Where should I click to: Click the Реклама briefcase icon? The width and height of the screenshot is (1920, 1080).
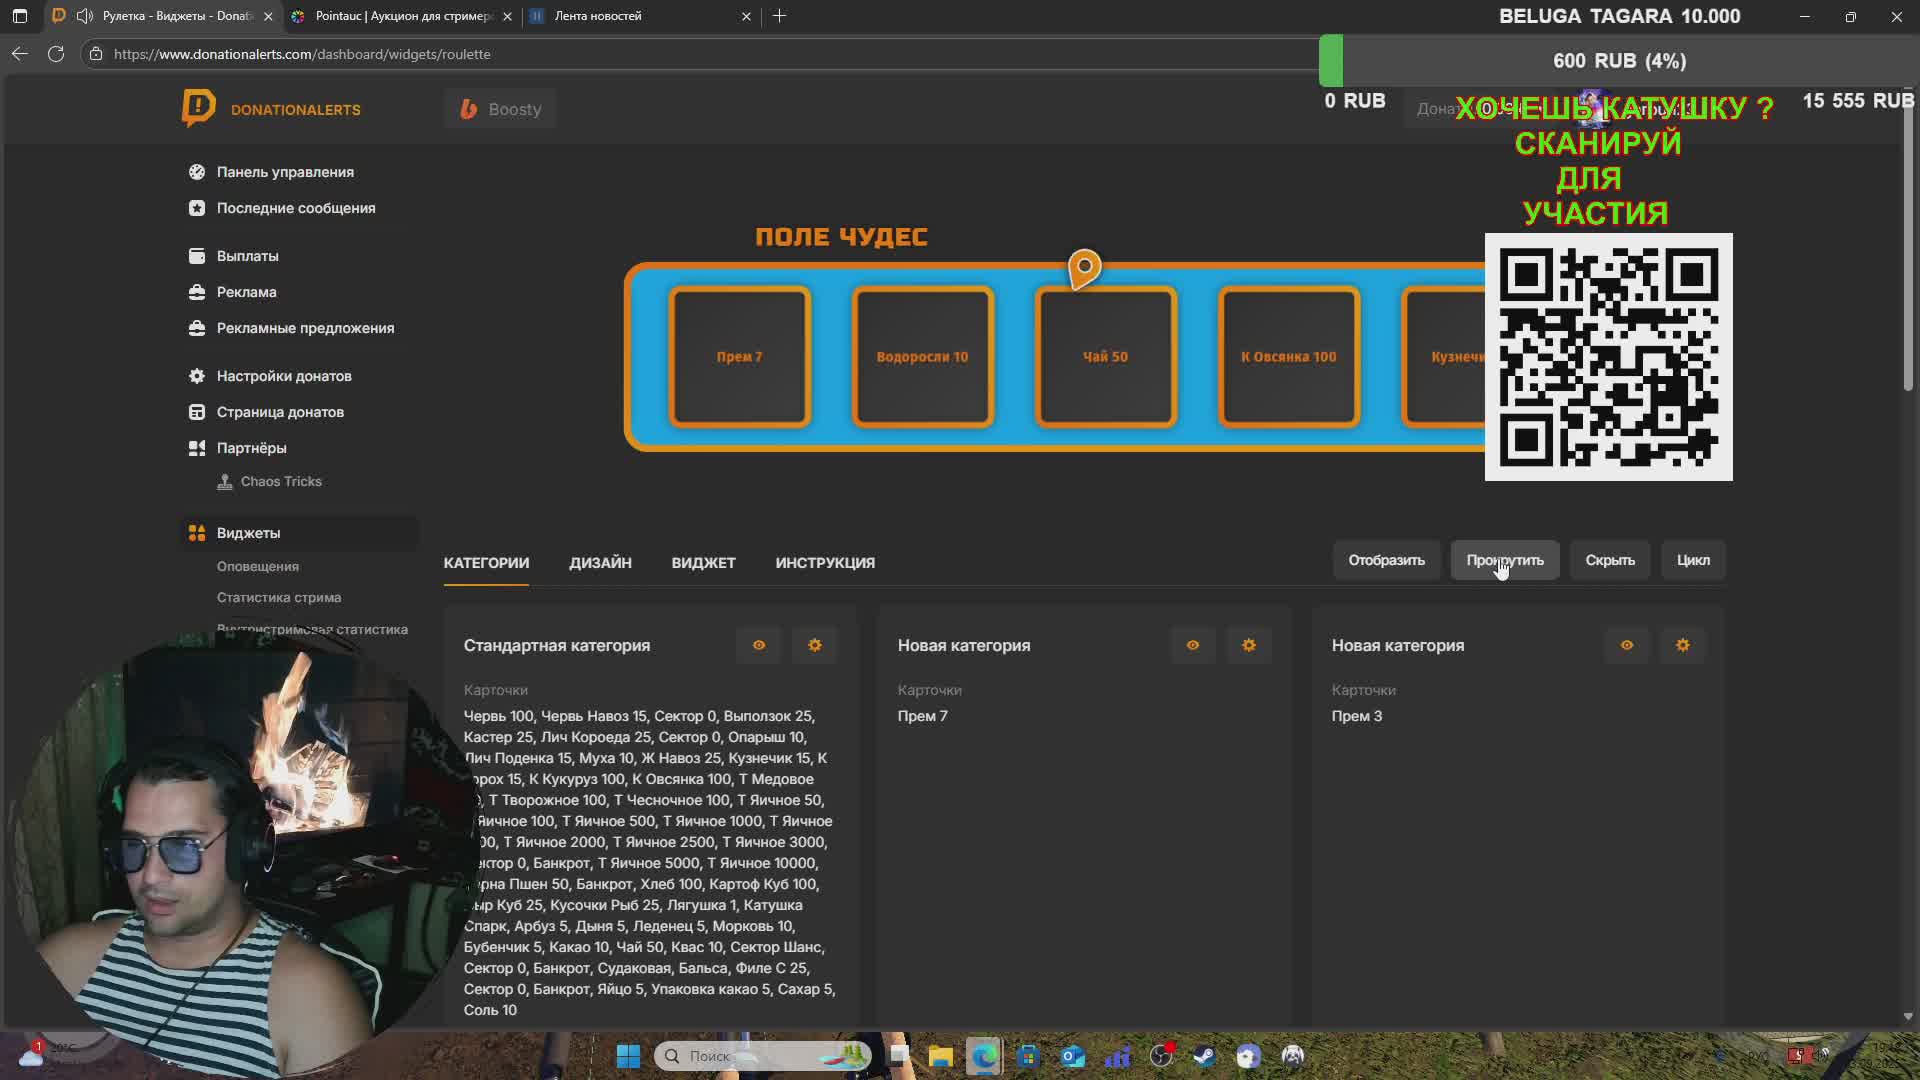[197, 292]
